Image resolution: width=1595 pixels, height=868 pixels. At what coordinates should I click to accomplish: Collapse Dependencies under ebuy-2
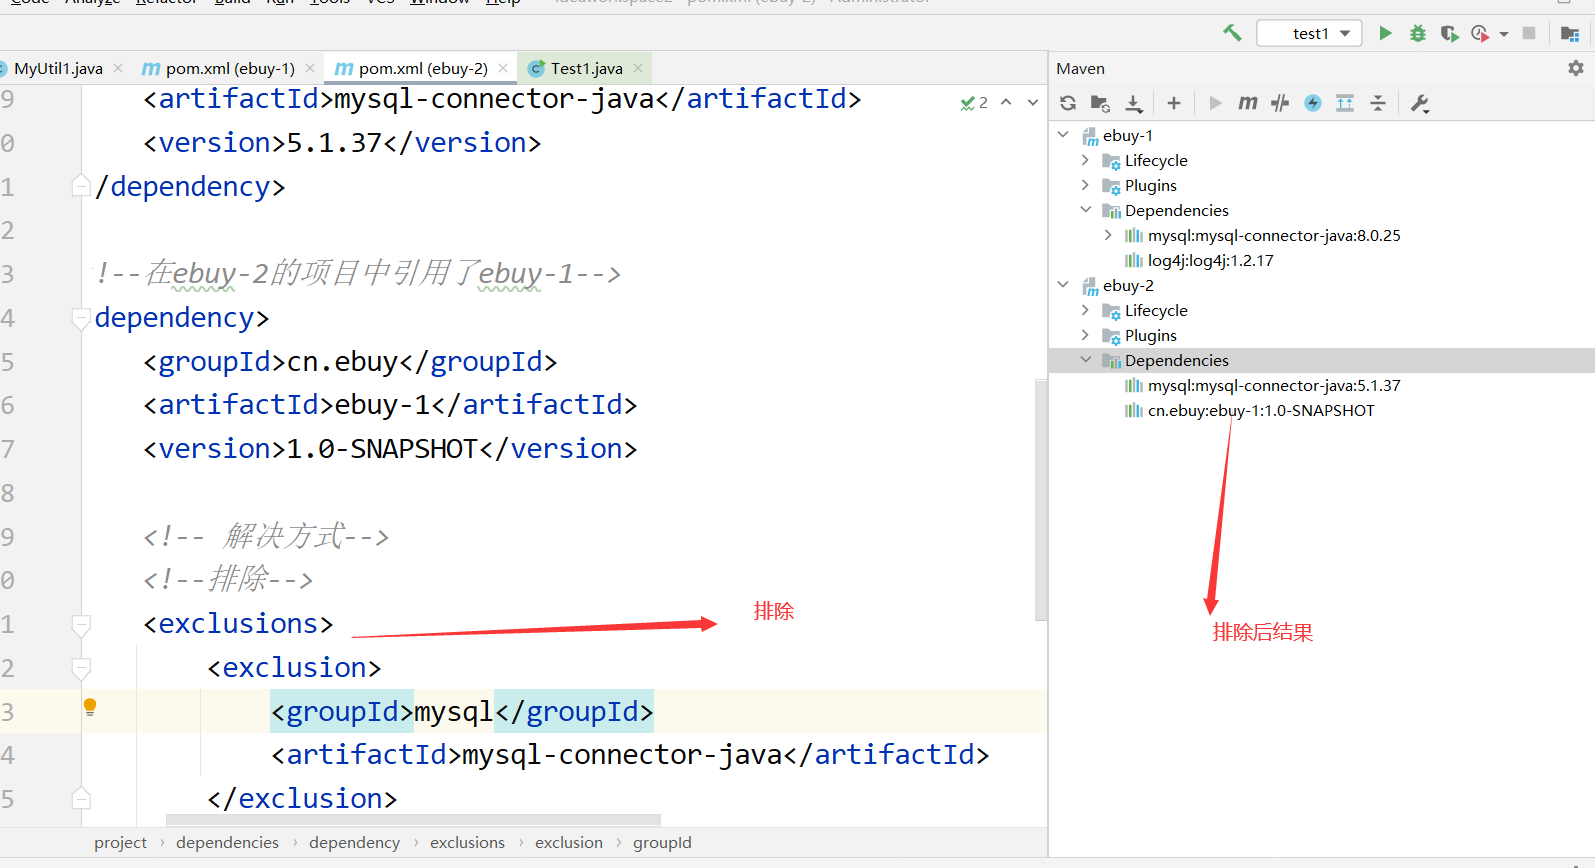coord(1086,360)
